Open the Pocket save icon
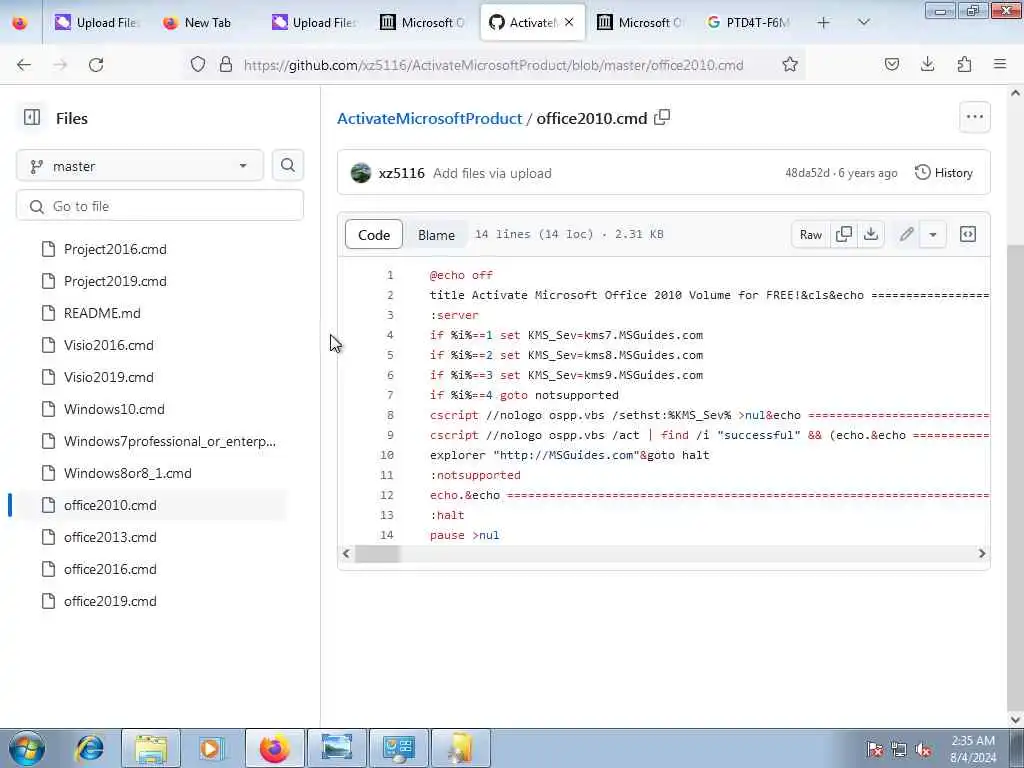Image resolution: width=1024 pixels, height=768 pixels. 891,65
